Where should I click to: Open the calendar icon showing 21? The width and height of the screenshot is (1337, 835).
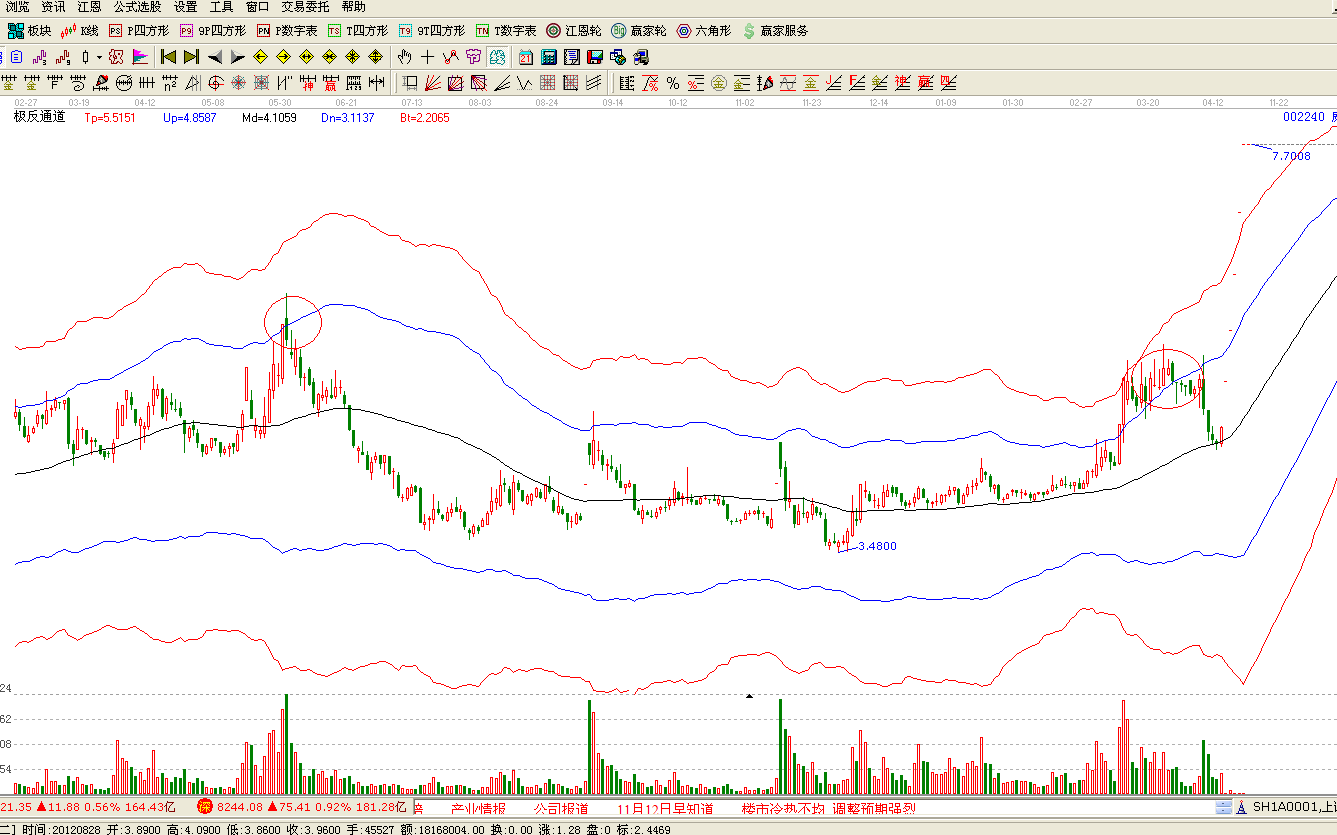point(526,57)
